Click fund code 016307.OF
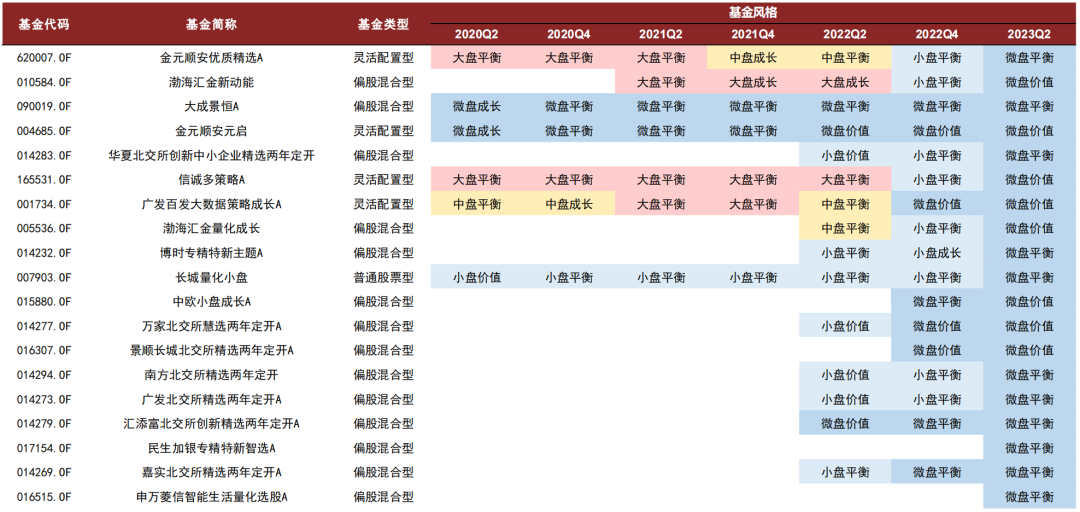 [44, 351]
